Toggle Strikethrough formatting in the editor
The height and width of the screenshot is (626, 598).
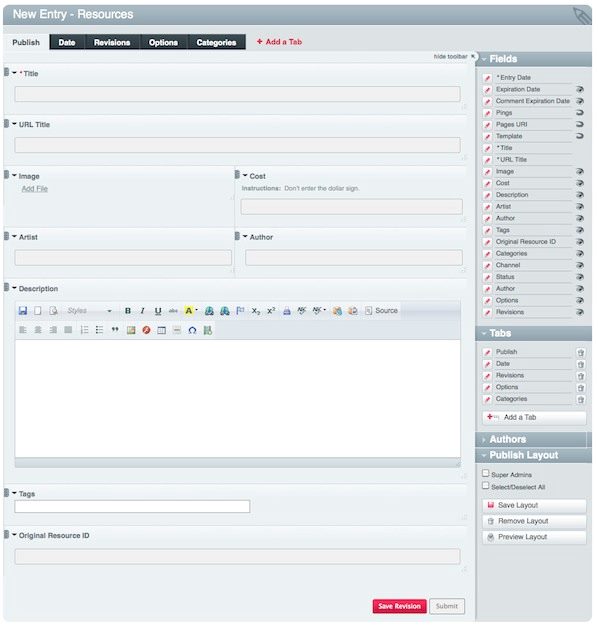pyautogui.click(x=173, y=311)
